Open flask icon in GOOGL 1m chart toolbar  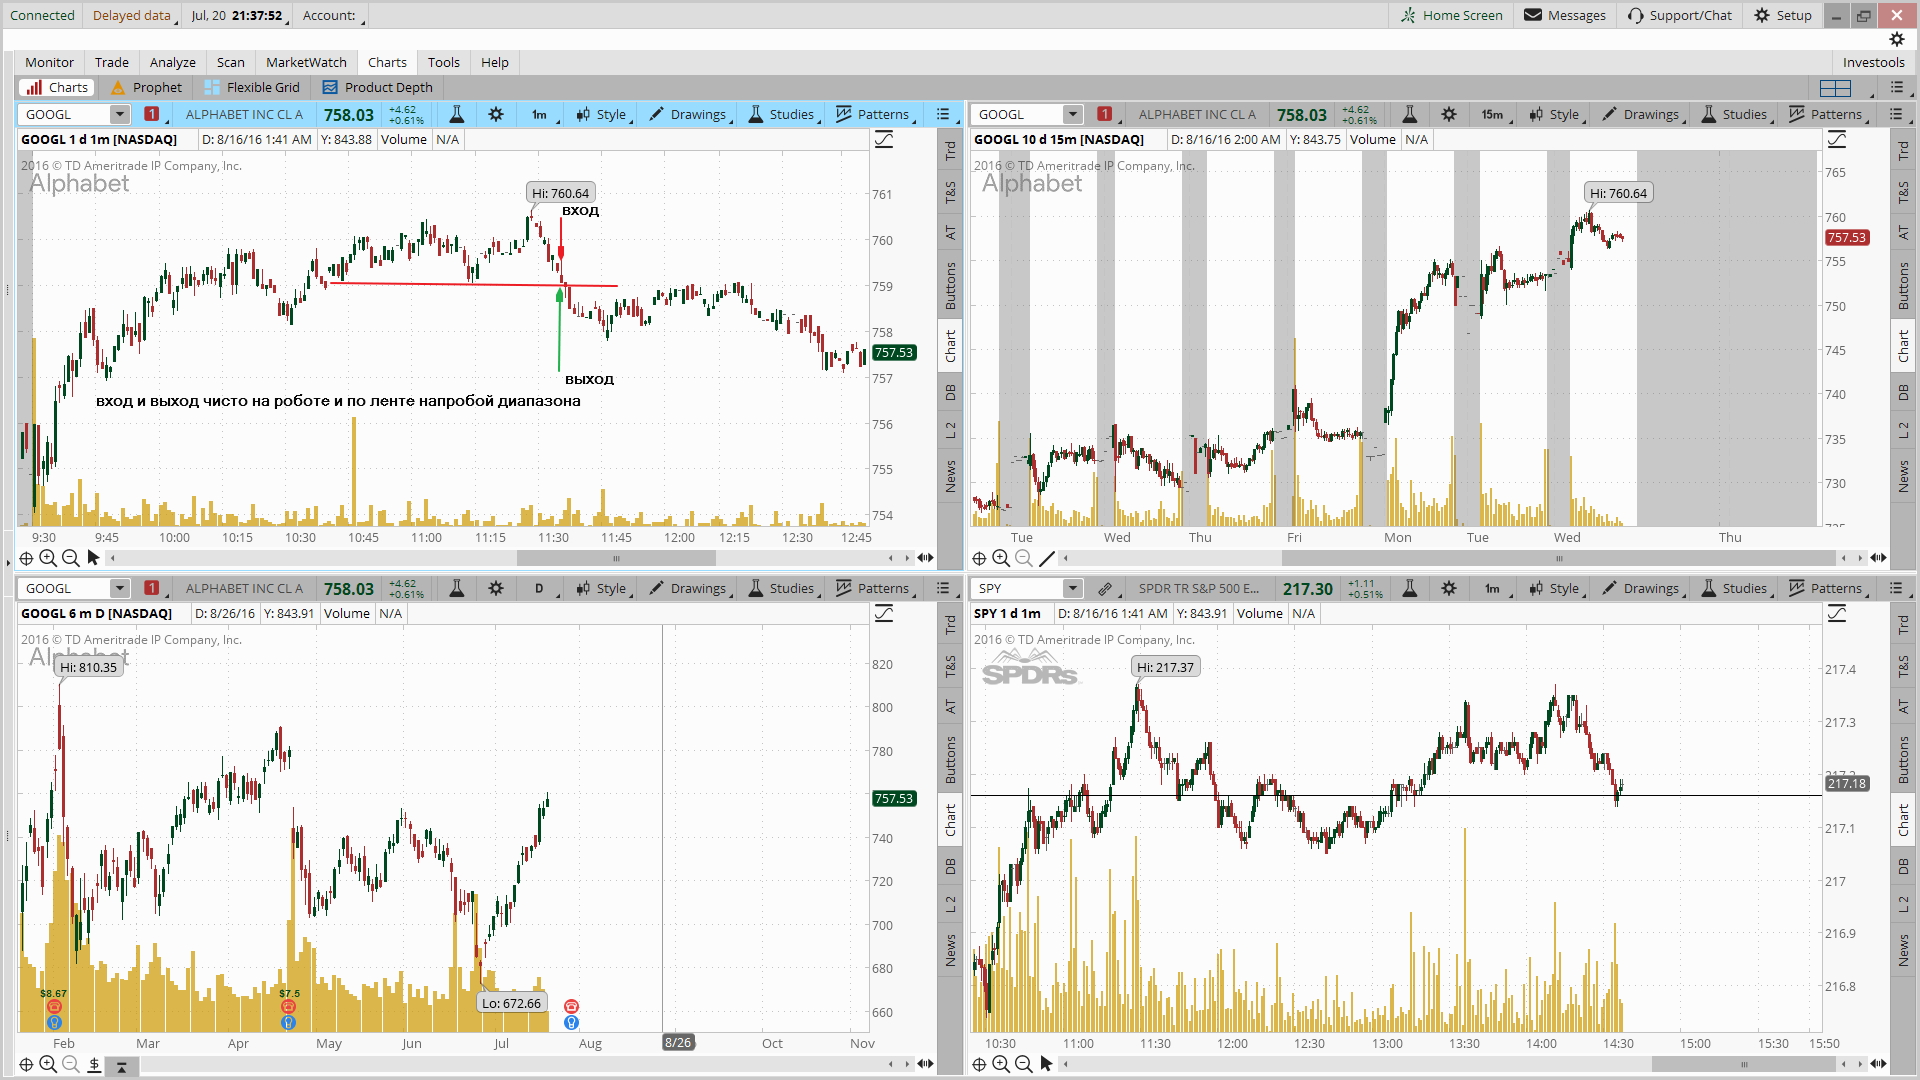tap(456, 114)
